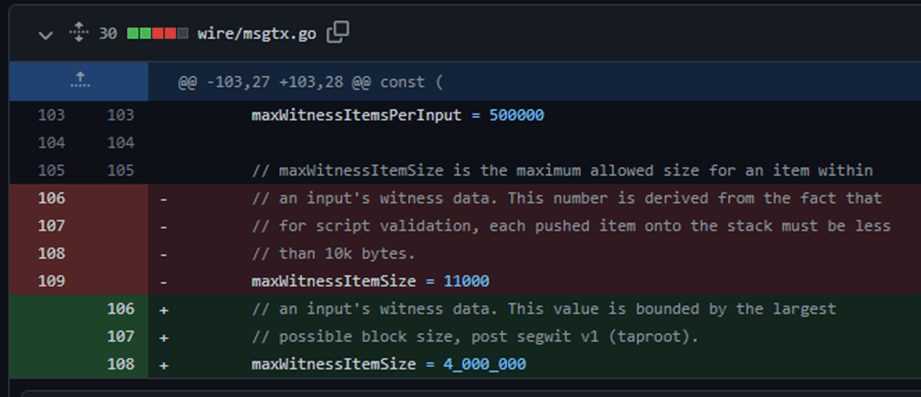Click the comment 'maxWitnessItemSize is the maximum allowed size'

tap(562, 171)
